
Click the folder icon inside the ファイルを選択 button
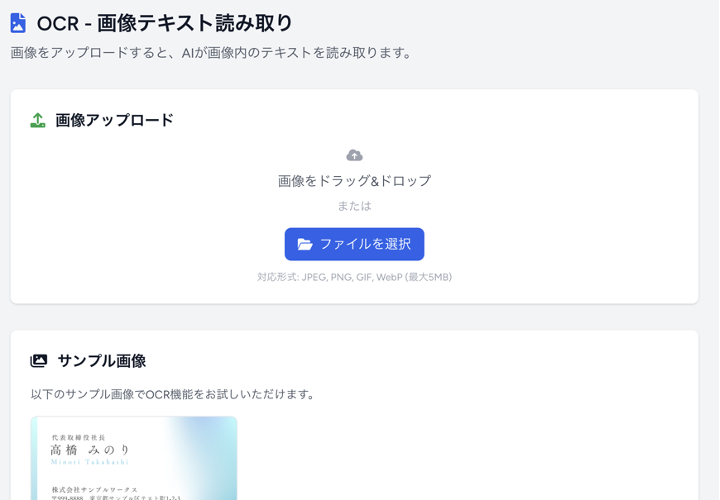pos(305,244)
